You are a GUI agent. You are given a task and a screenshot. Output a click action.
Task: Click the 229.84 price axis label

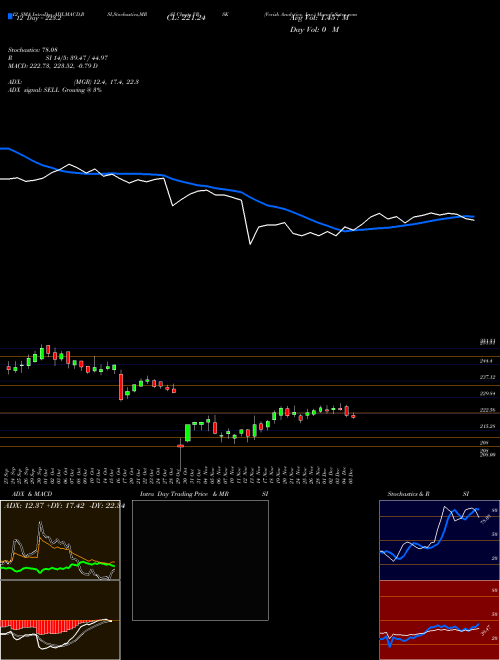tap(487, 394)
